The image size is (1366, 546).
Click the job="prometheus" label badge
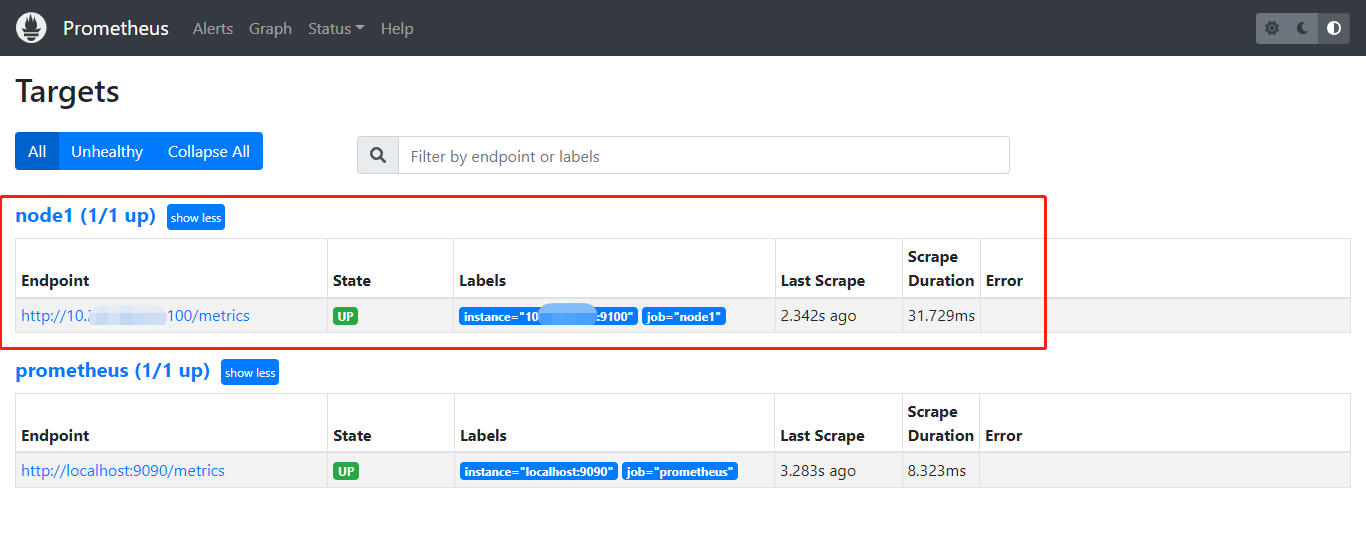680,471
